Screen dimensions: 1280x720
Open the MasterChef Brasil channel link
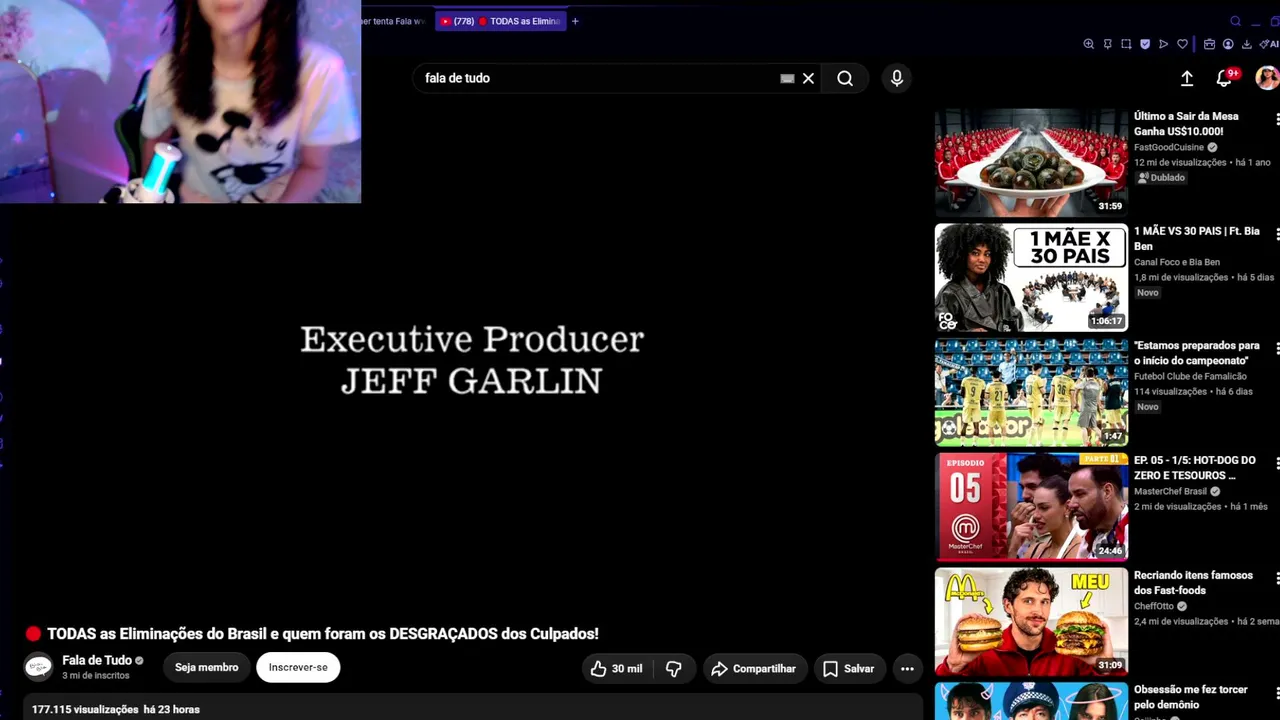pos(1171,491)
